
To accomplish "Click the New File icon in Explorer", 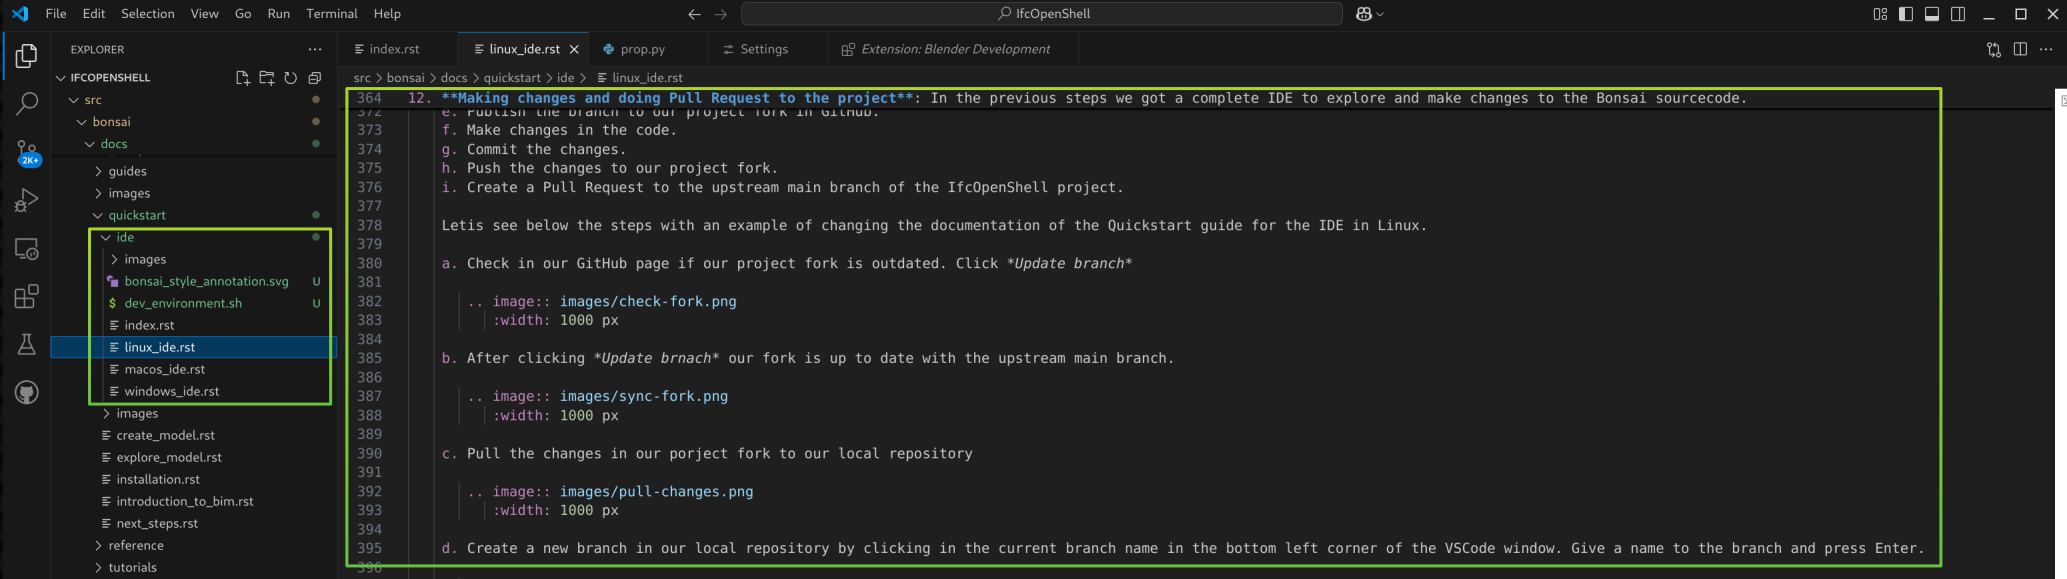I will pos(242,78).
